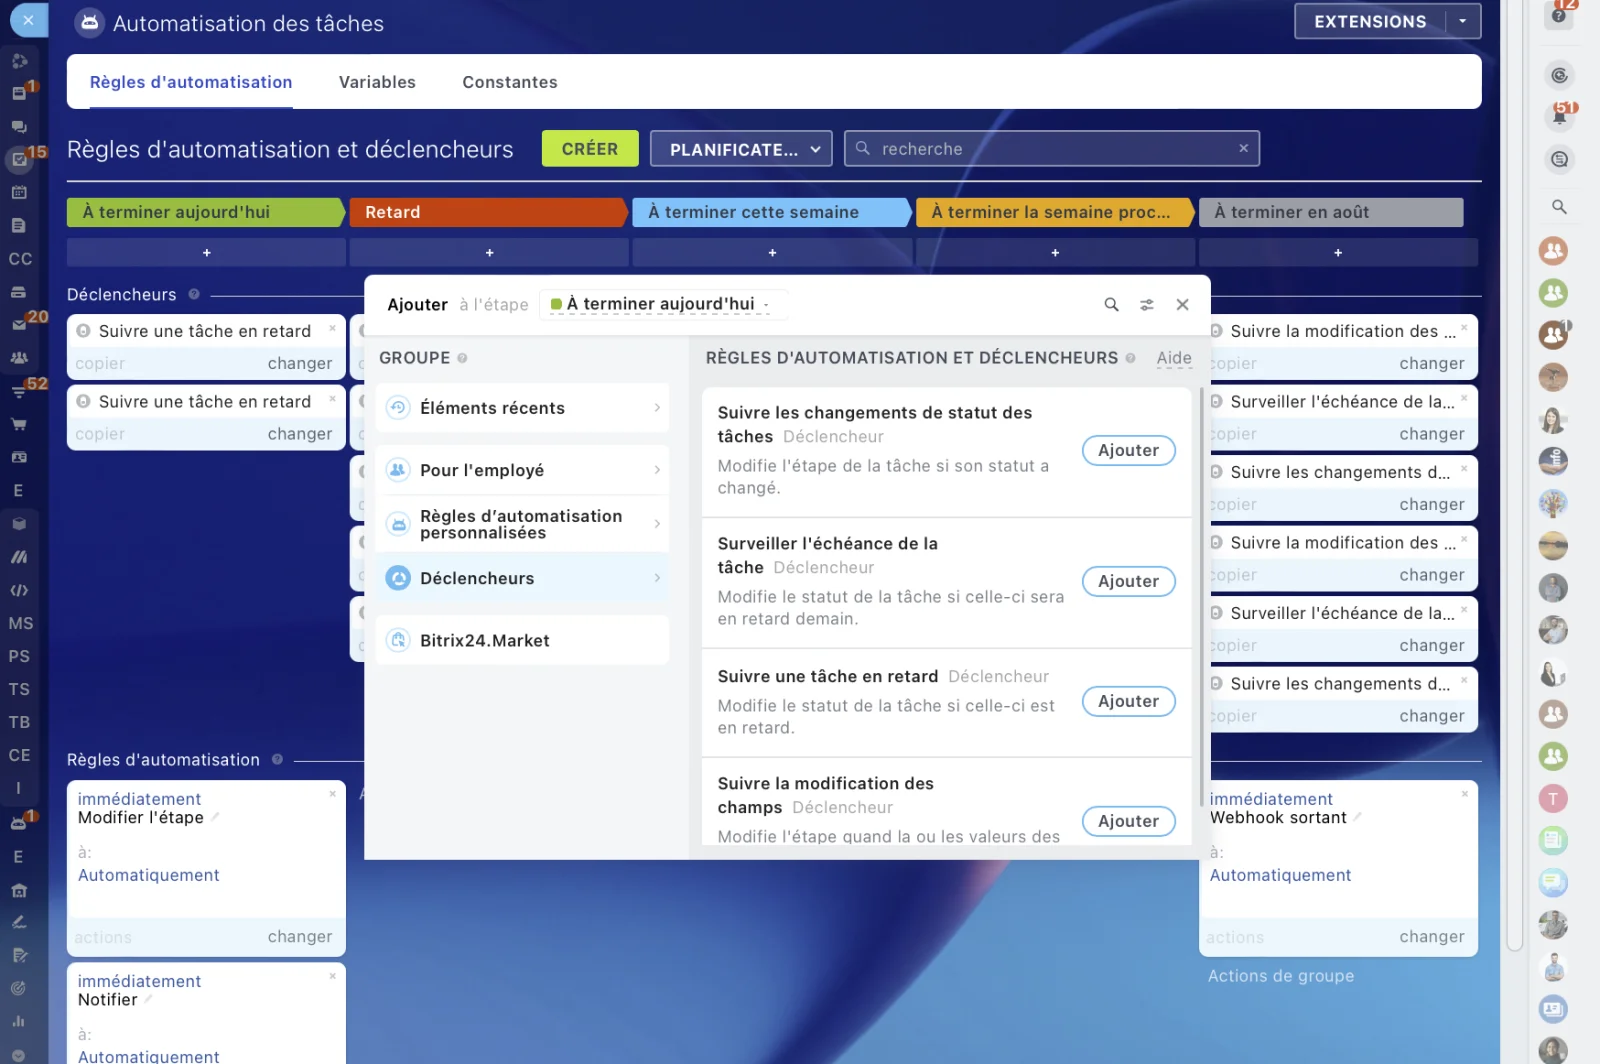Viewport: 1600px width, 1064px height.
Task: Click Automatiquement under Modifier l'étape
Action: point(149,875)
